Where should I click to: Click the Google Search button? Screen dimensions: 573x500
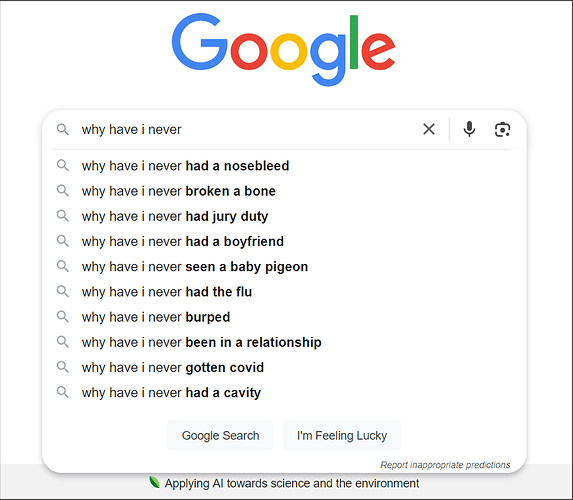click(x=220, y=435)
